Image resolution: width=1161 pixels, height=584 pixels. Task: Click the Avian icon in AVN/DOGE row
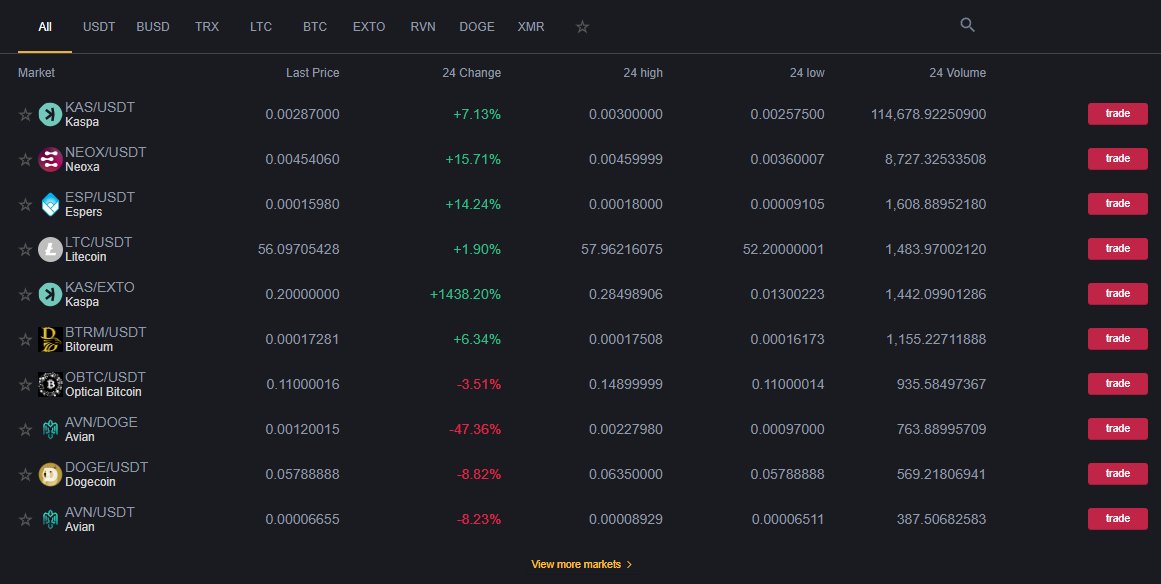point(50,429)
